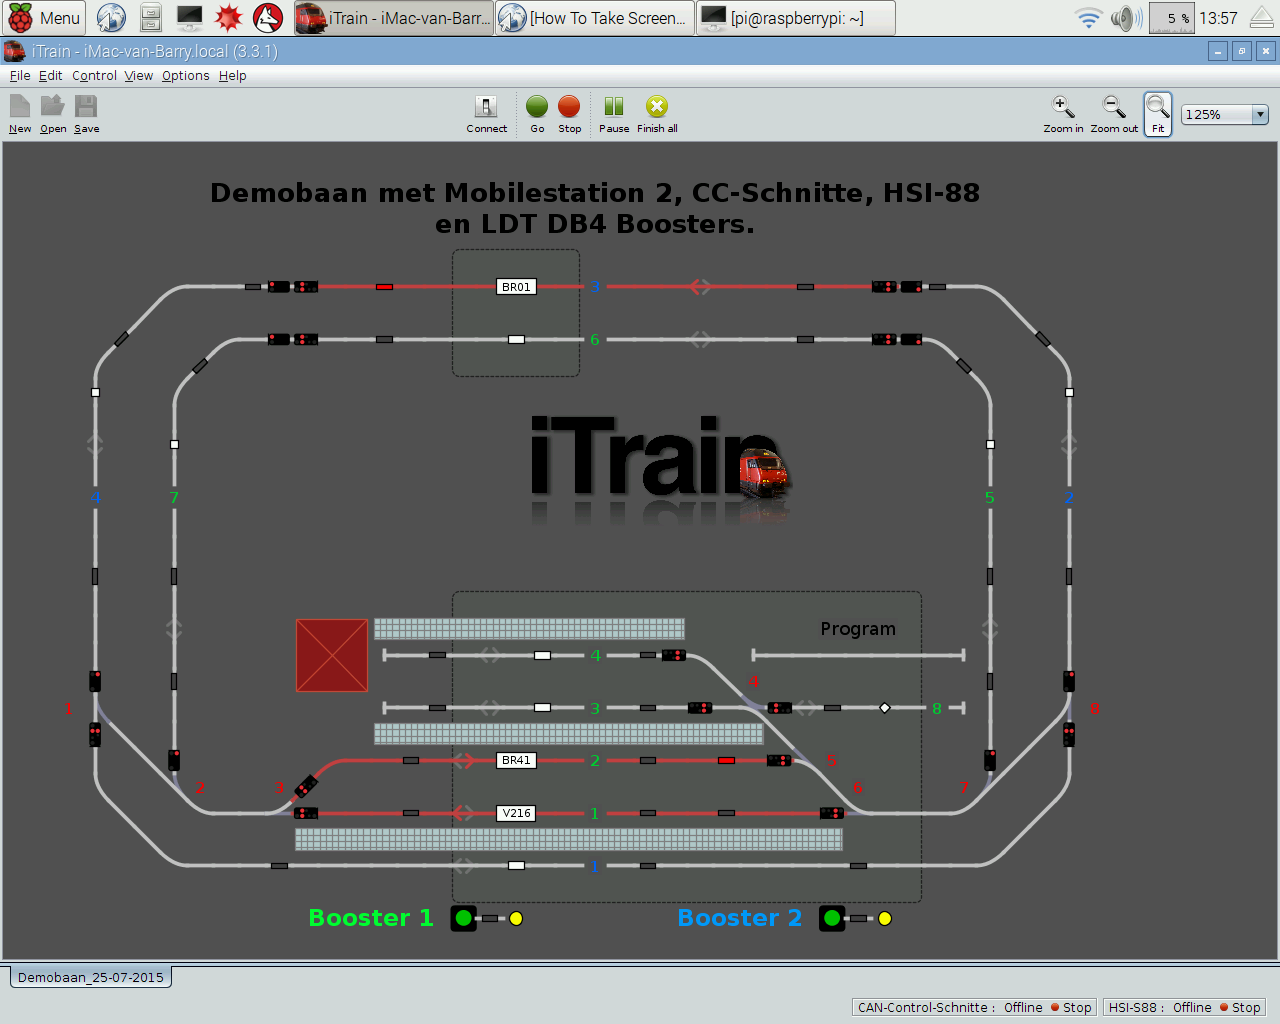Viewport: 1280px width, 1024px height.
Task: Open the Mathematica red spiky icon
Action: point(229,18)
